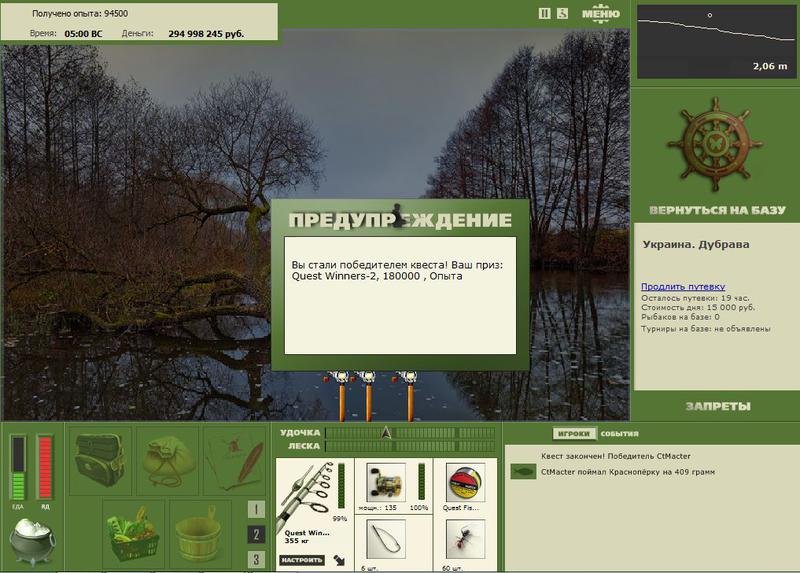Follow the Продлить путевку link
The image size is (800, 573).
click(683, 286)
